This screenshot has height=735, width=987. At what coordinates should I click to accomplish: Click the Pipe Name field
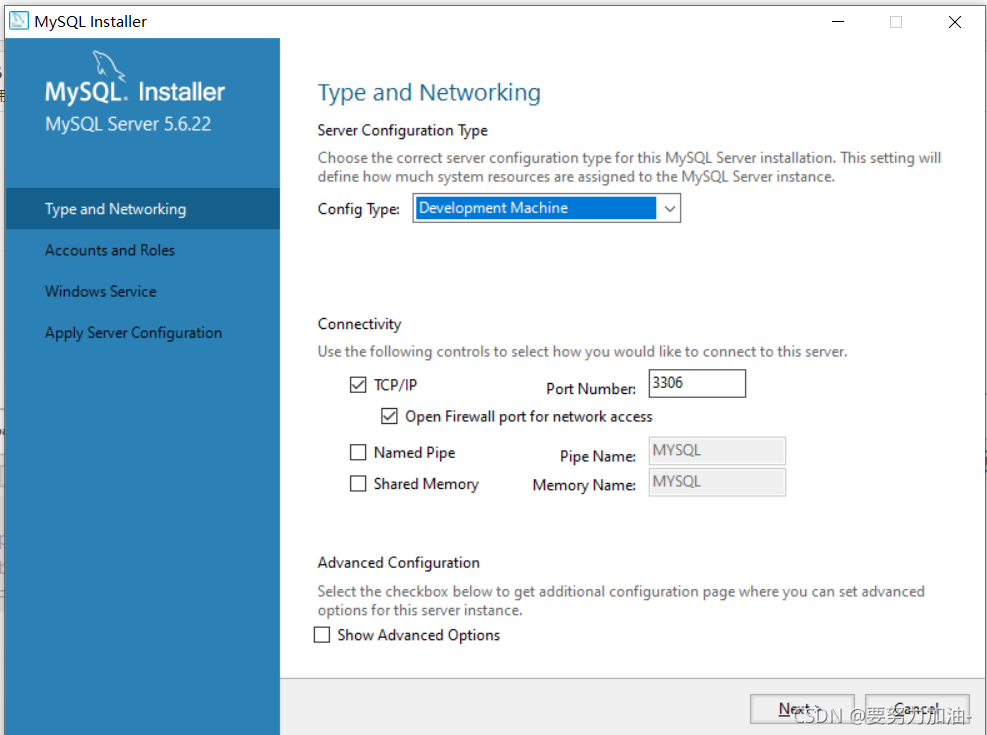coord(717,451)
